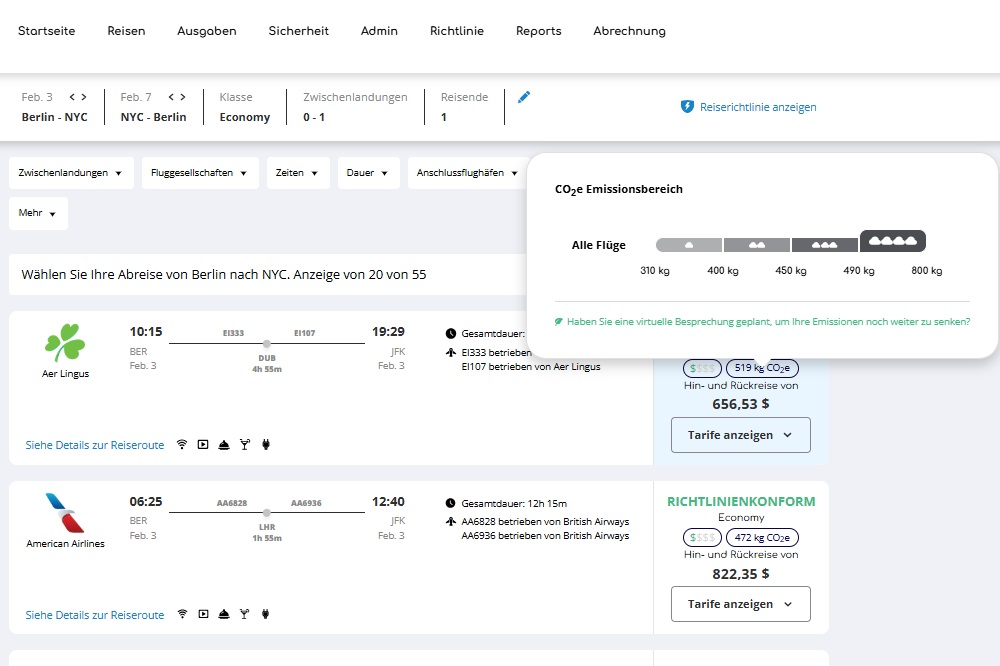Viewport: 1000px width, 666px height.
Task: Click the pencil edit search icon
Action: pos(524,97)
